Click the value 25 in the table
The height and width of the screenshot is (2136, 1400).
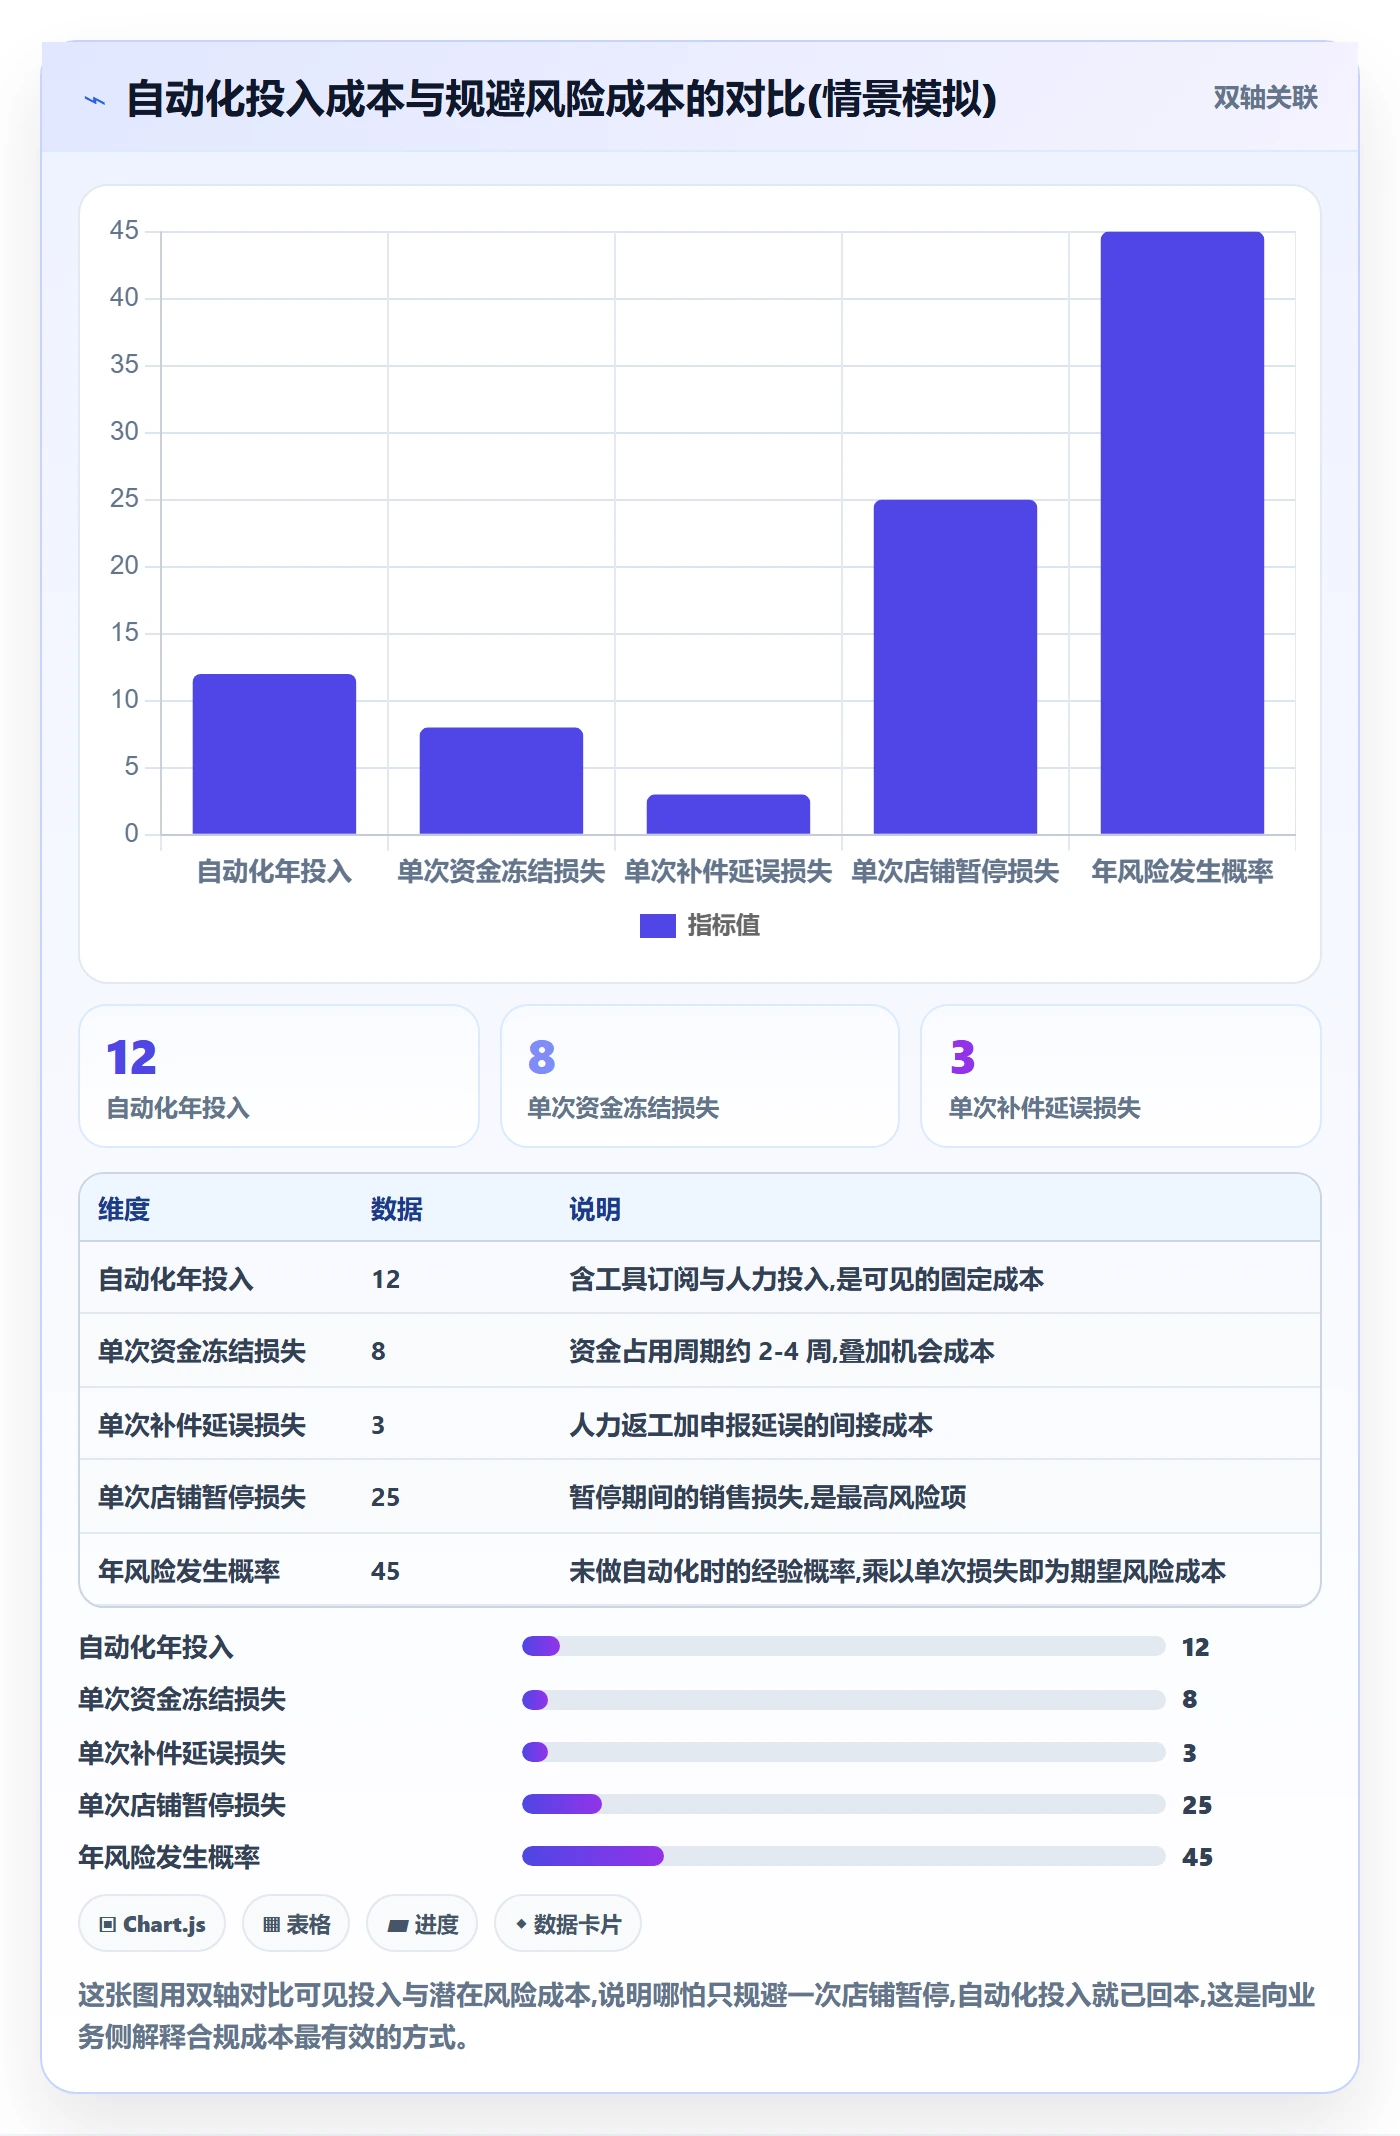tap(385, 1498)
